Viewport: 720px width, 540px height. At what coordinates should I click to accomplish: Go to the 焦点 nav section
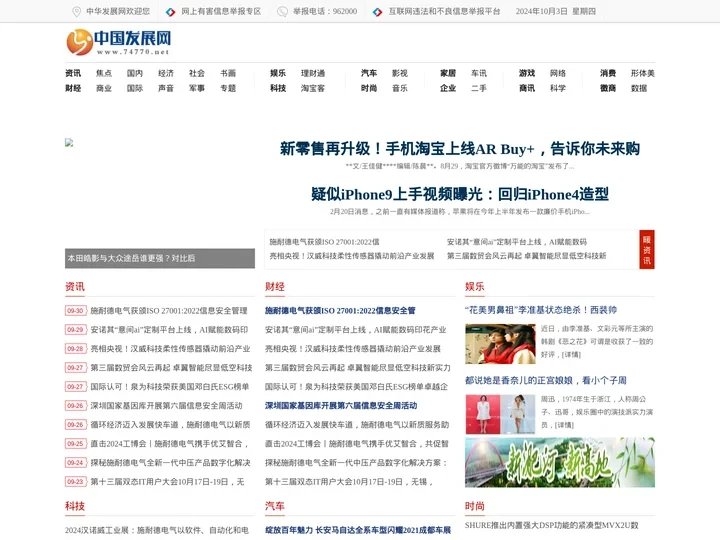pos(104,73)
